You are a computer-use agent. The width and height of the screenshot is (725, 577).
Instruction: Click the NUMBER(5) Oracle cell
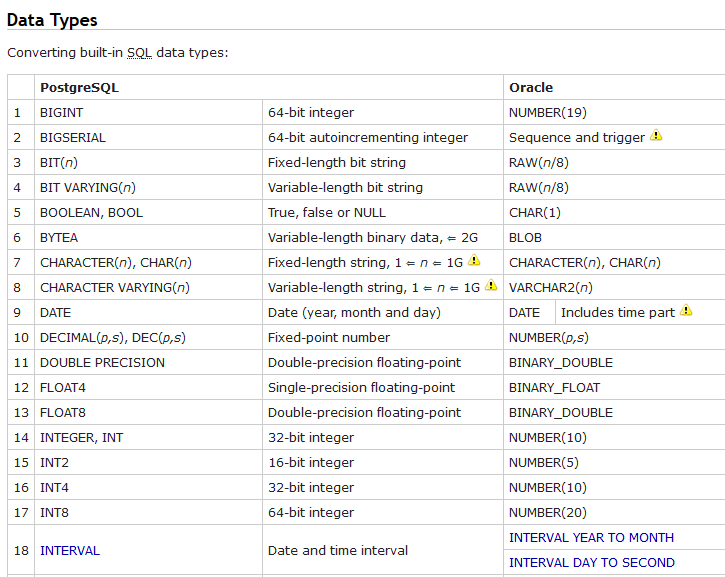(x=614, y=462)
